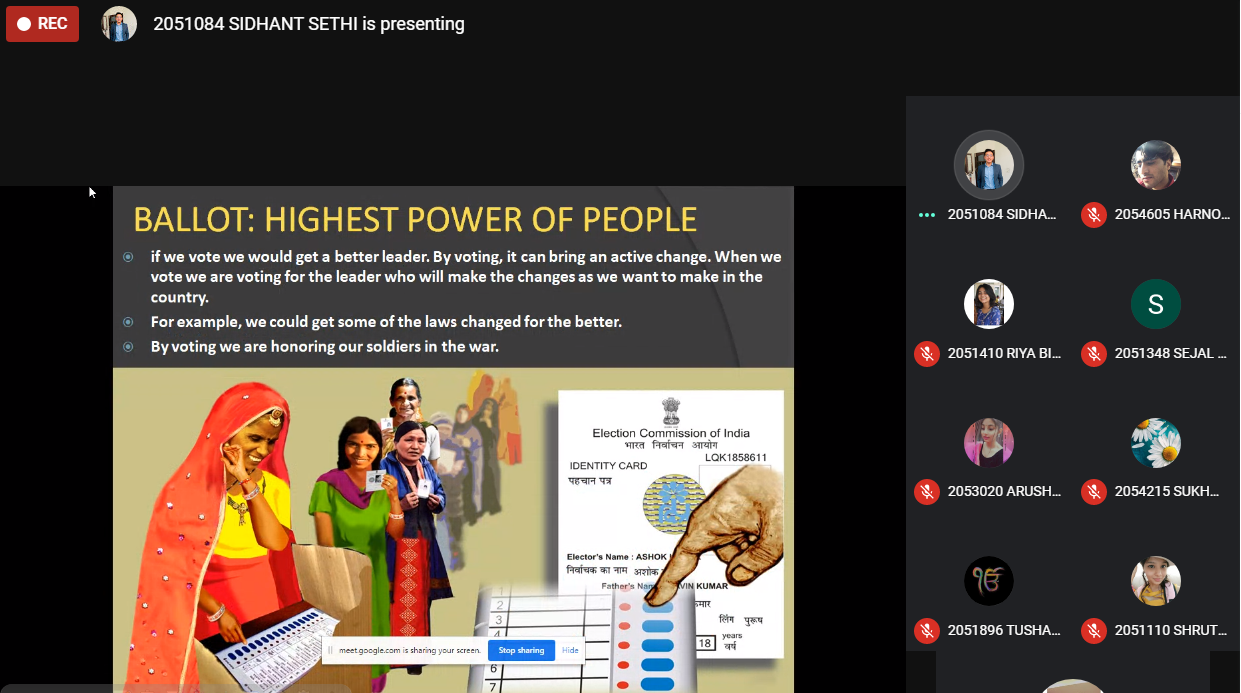The width and height of the screenshot is (1241, 693).
Task: Click the 'SIDHANT SETHI is presenting' banner text
Action: (309, 24)
